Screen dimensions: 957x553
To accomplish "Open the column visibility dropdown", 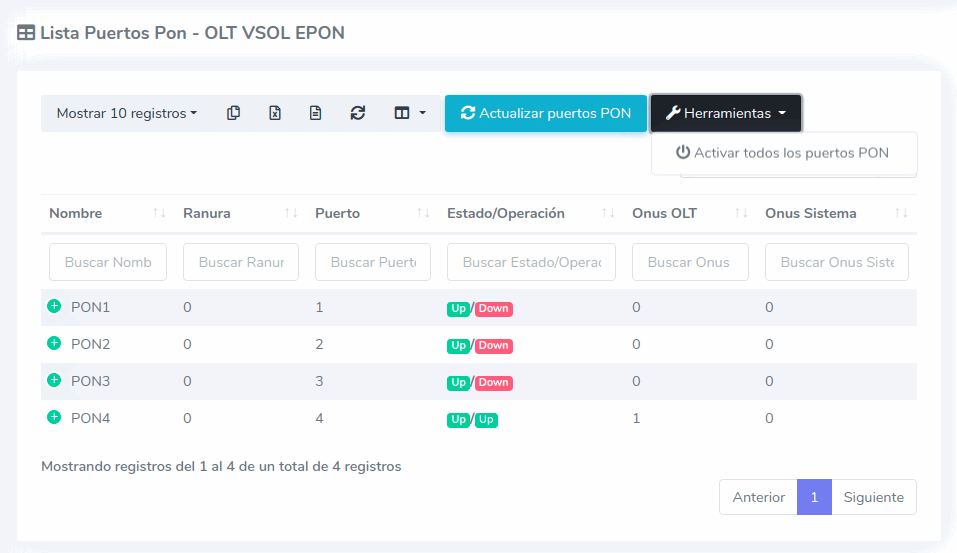I will [410, 113].
